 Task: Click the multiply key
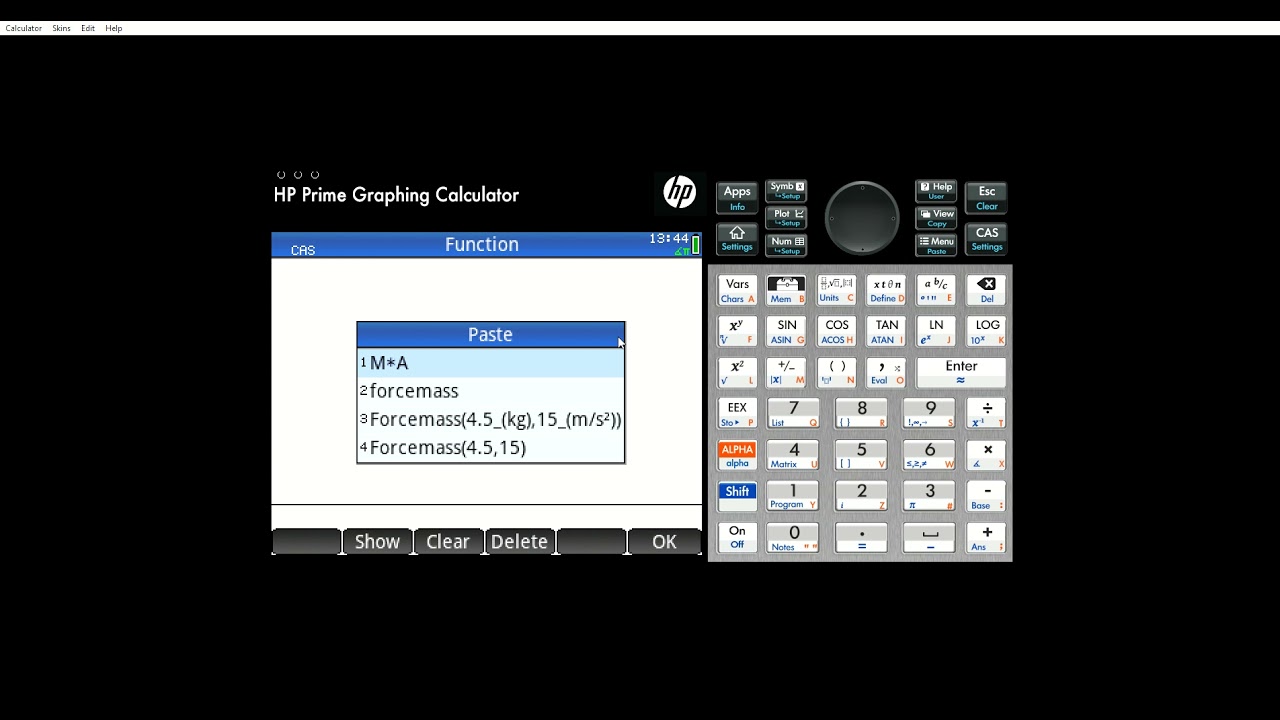point(986,455)
